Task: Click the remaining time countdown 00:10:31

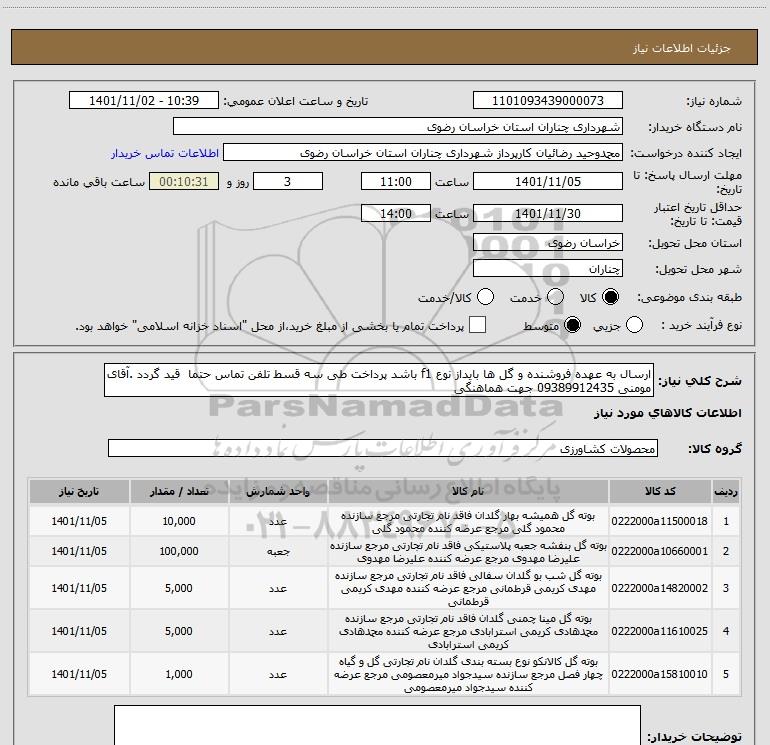Action: tap(184, 181)
